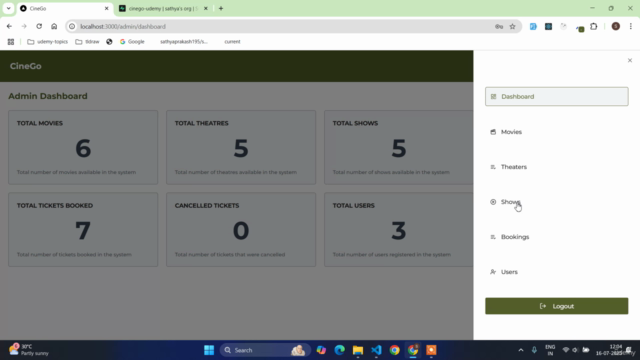Open the Wi-Fi network tray icon
640x360 pixels.
566,350
